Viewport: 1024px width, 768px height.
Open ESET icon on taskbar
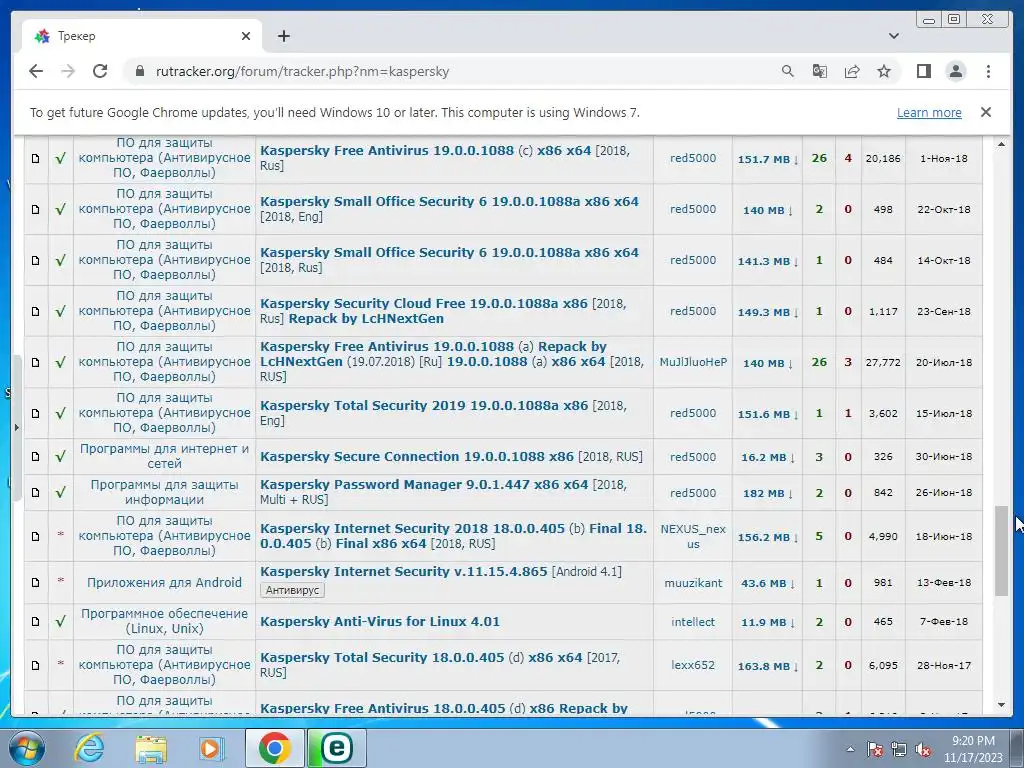coord(336,748)
